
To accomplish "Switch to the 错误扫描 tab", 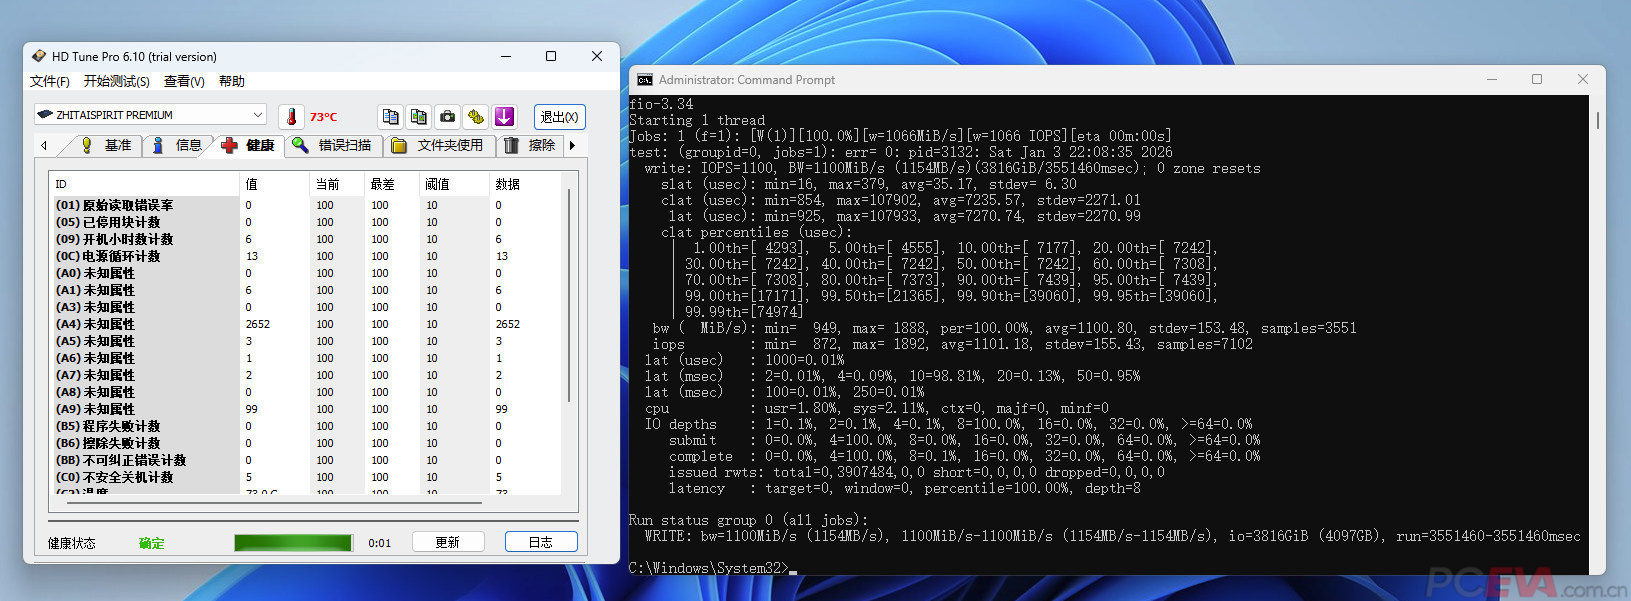I will 333,146.
